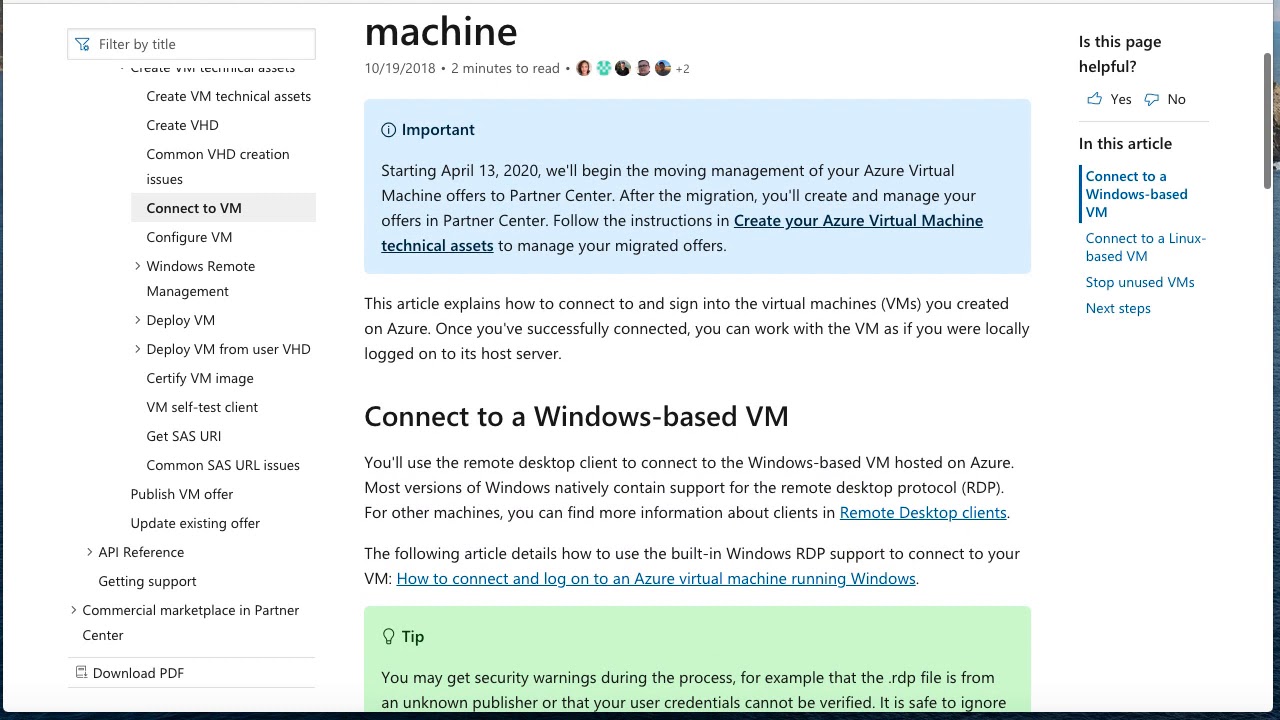Expand the Deploy VM tree node

pyautogui.click(x=137, y=320)
